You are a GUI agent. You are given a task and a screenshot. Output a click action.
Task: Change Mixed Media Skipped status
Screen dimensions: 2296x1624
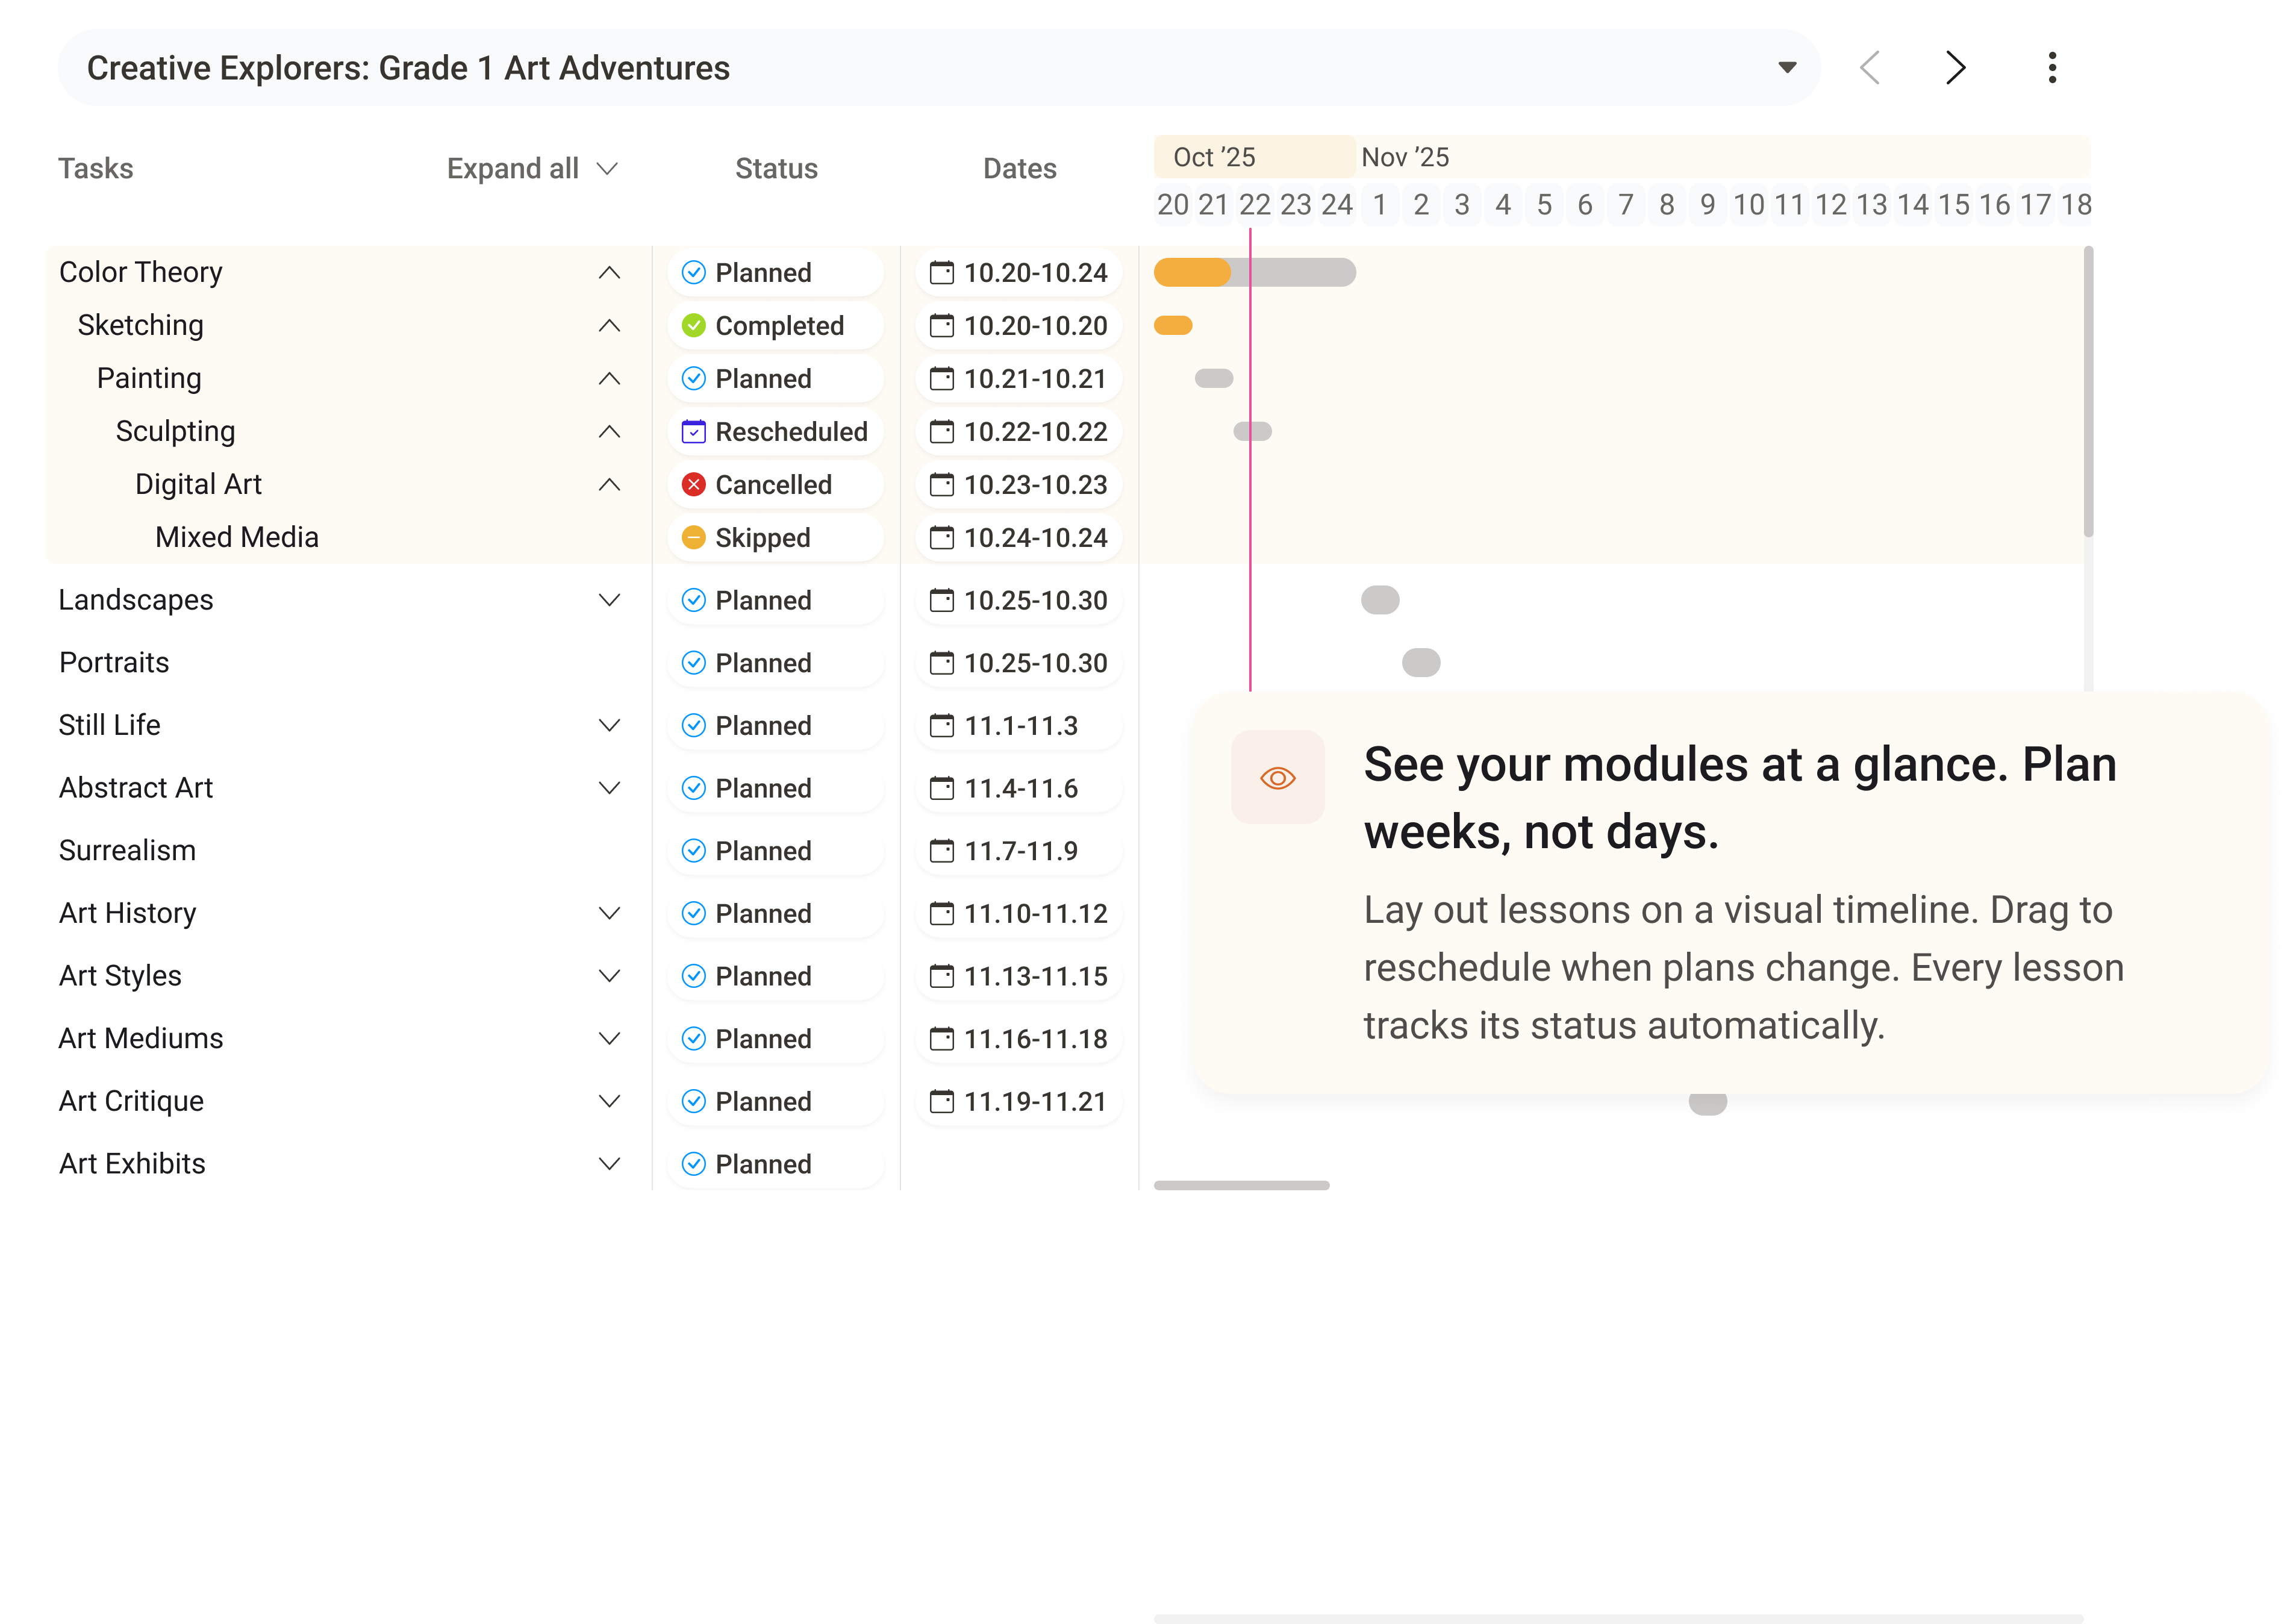click(776, 537)
